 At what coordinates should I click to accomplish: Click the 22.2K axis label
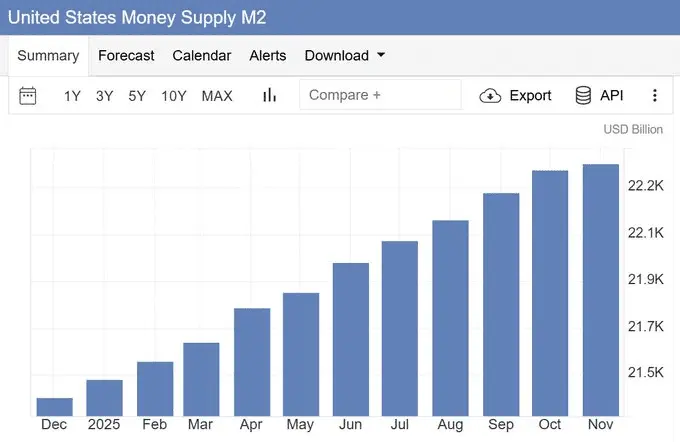pos(646,186)
